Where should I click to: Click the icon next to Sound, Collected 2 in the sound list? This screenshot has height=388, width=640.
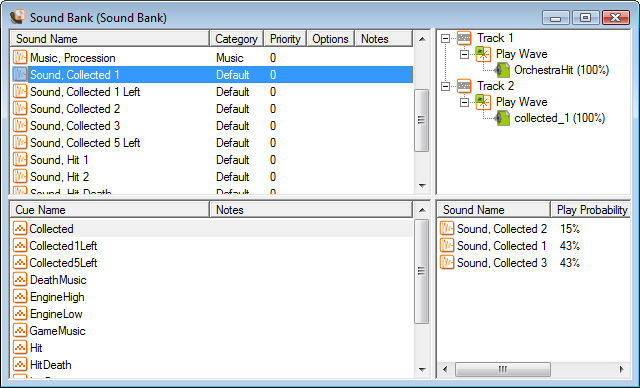[x=20, y=109]
